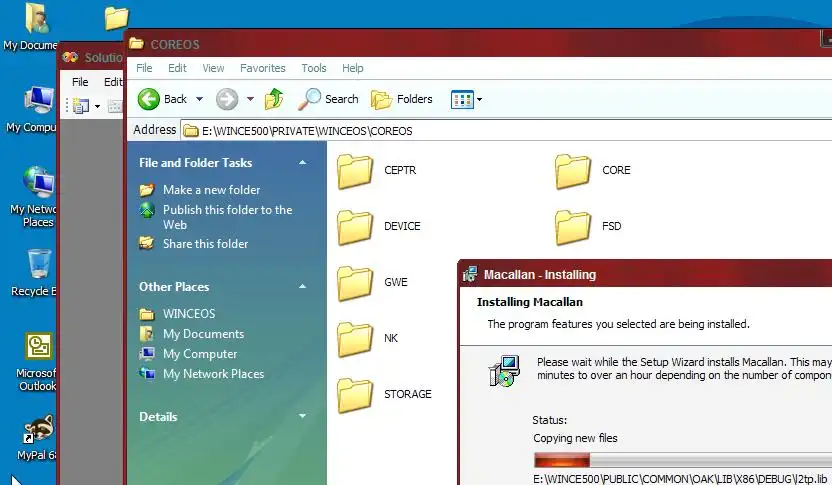The width and height of the screenshot is (832, 485).
Task: Click the Macallan installer title bar icon
Action: 470,274
